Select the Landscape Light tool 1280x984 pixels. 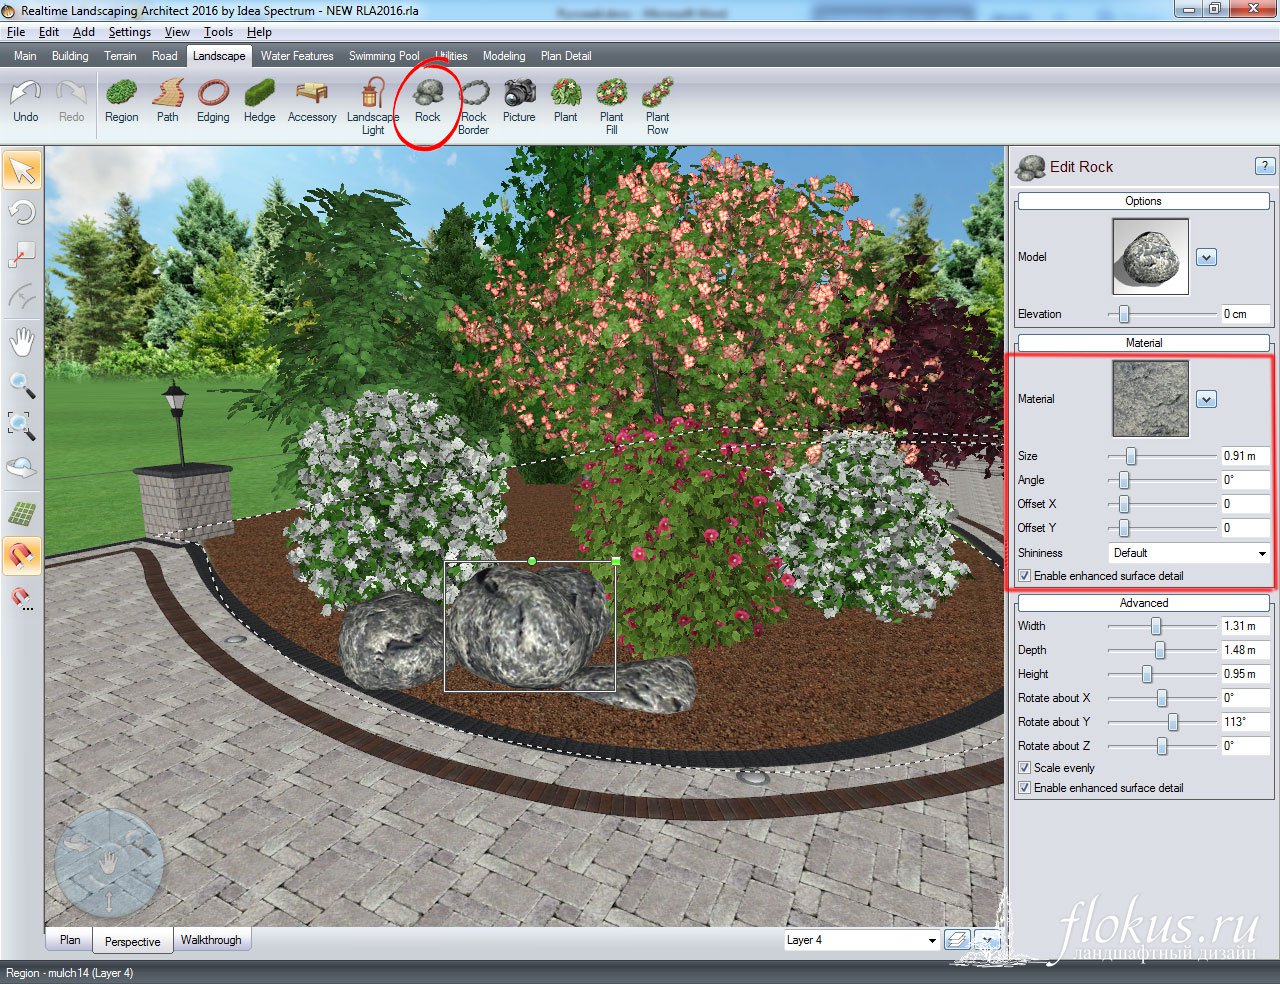[373, 107]
